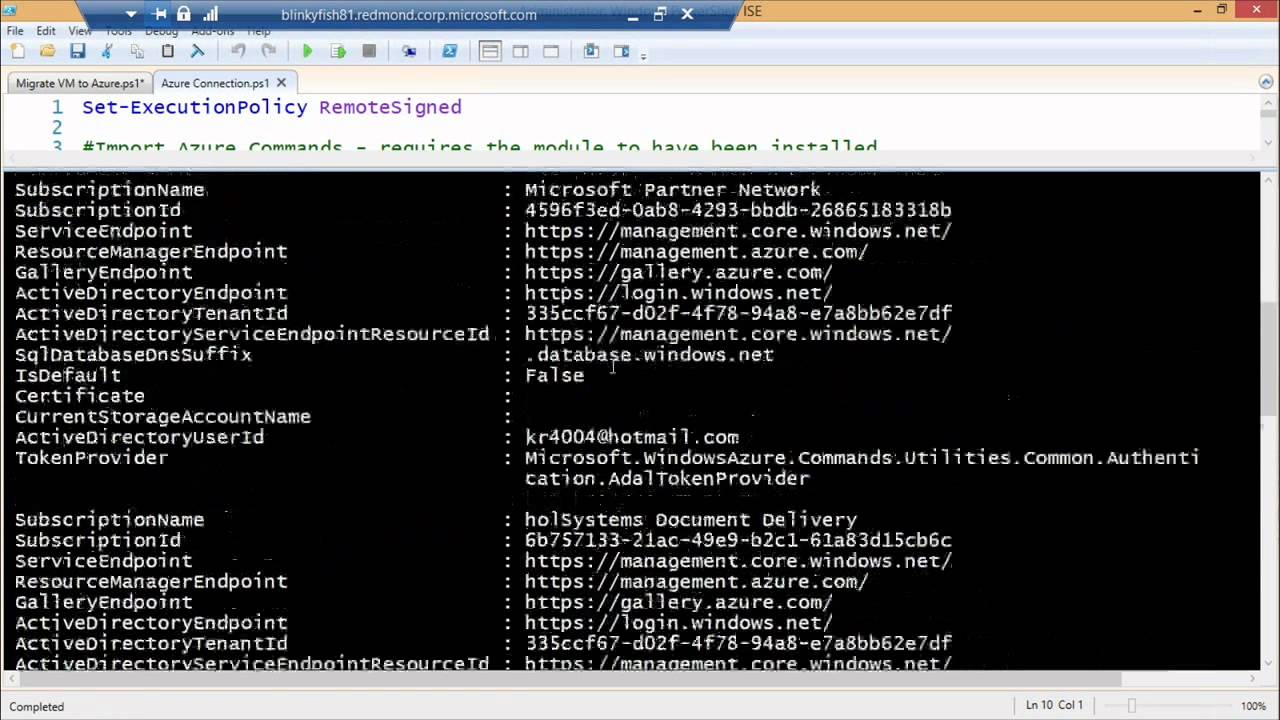The width and height of the screenshot is (1280, 720).
Task: Click the vertical scrollbar of the console pane
Action: [x=1269, y=420]
